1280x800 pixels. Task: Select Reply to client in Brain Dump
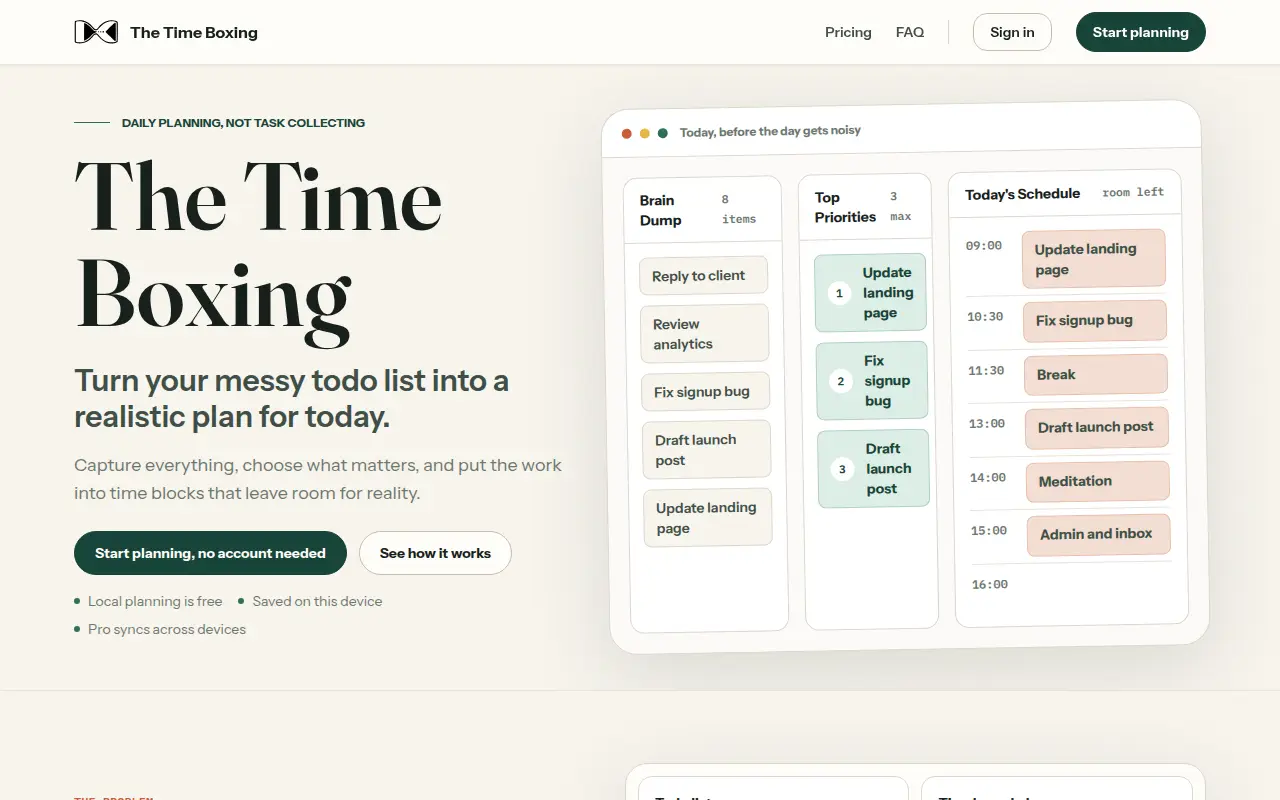704,275
